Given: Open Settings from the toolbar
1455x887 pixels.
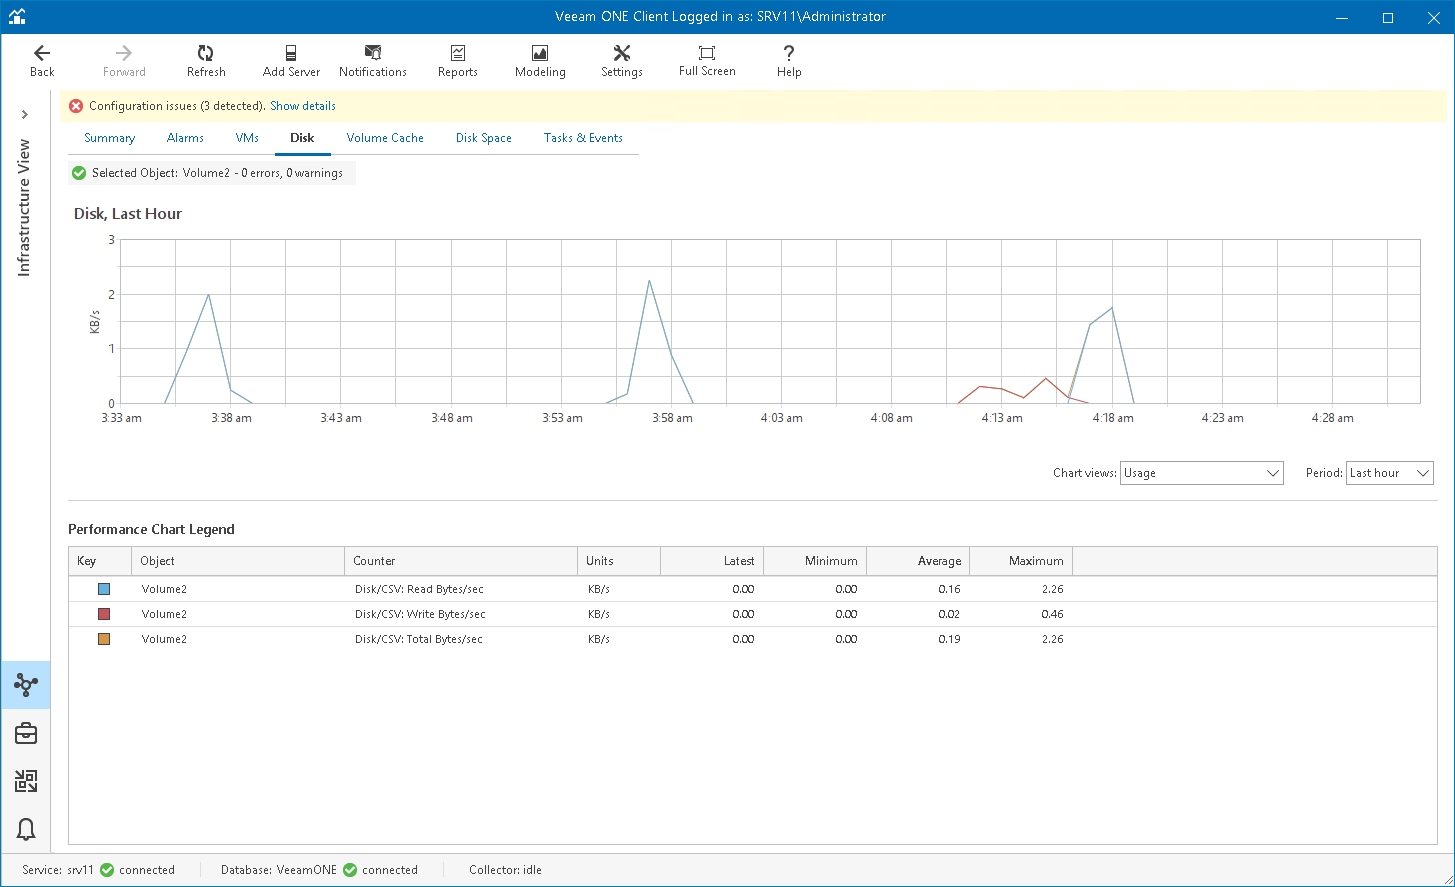Looking at the screenshot, I should [x=622, y=61].
